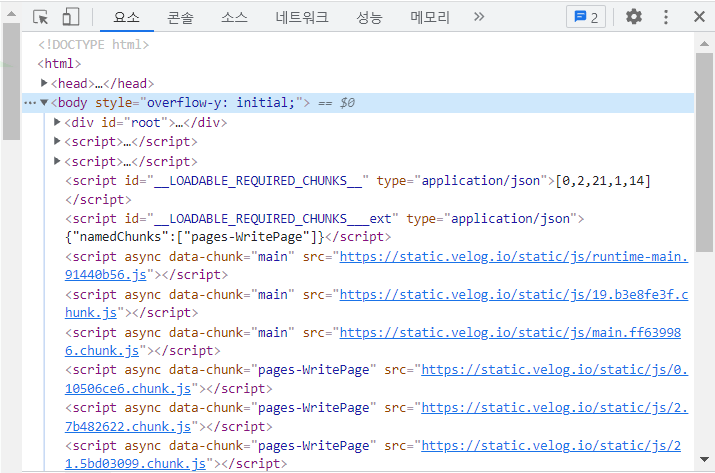Select the html element line
This screenshot has width=715, height=473.
point(59,64)
